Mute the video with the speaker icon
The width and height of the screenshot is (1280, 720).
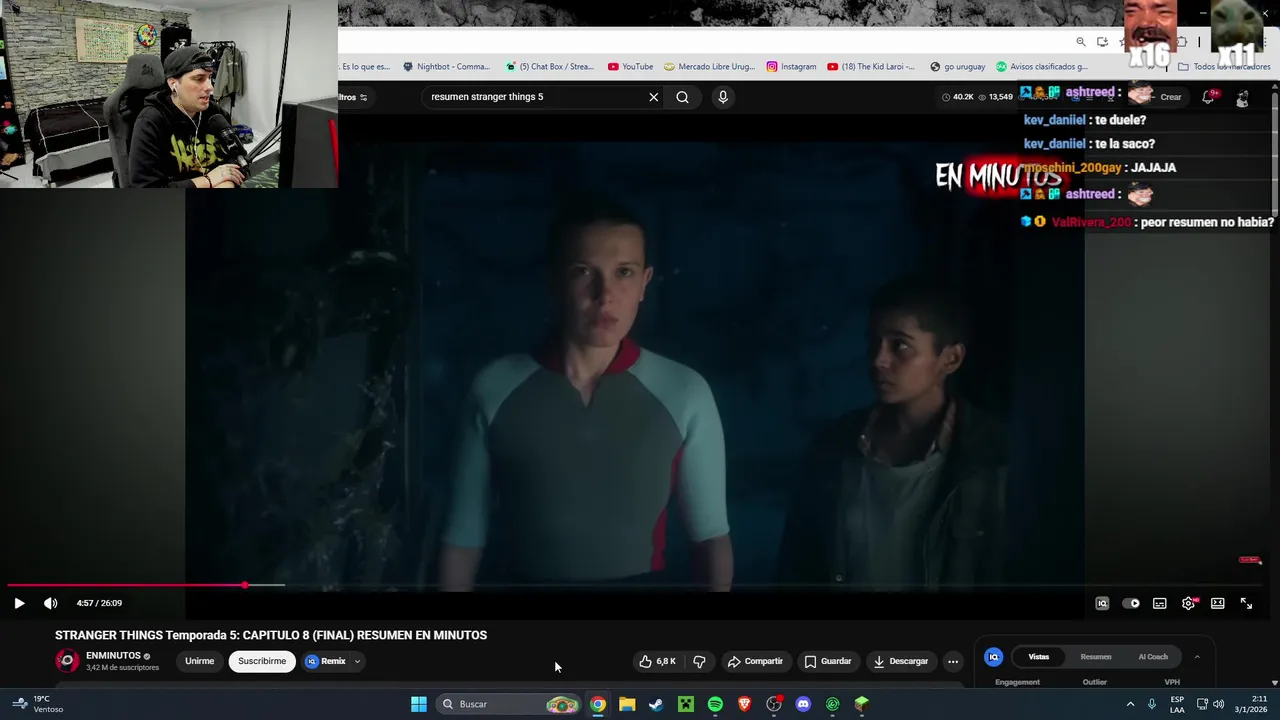click(51, 603)
